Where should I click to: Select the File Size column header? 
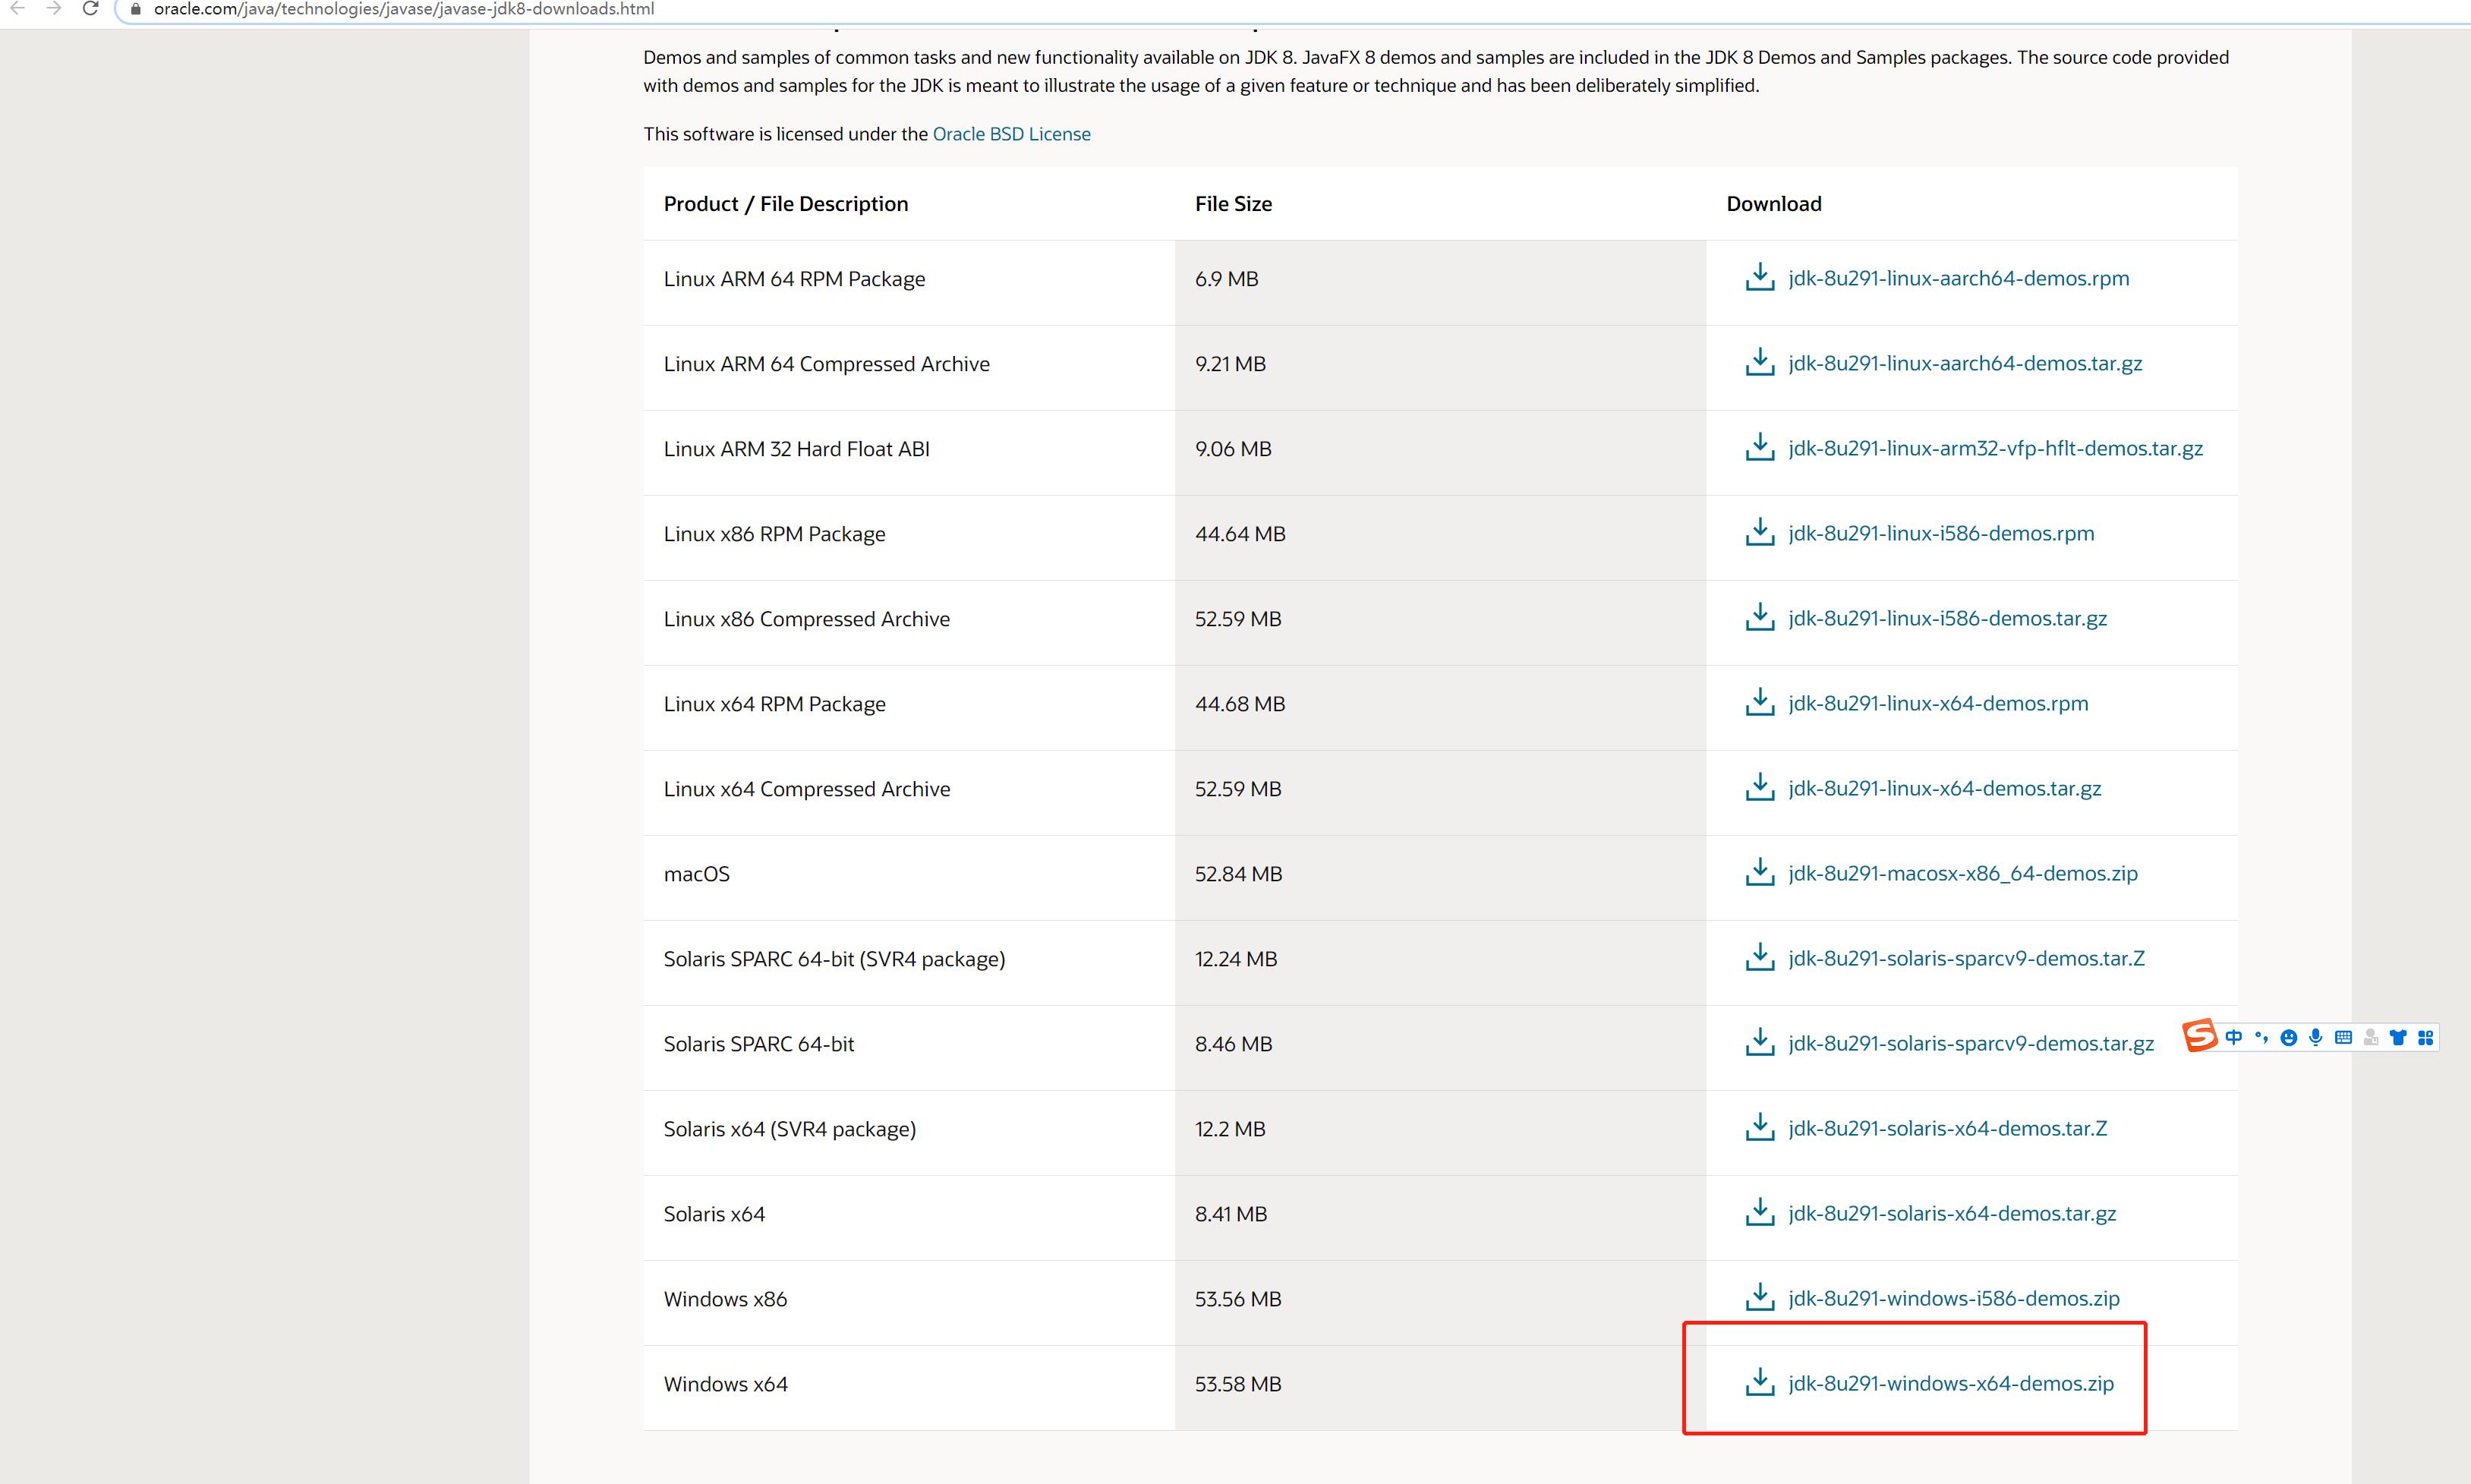point(1233,204)
